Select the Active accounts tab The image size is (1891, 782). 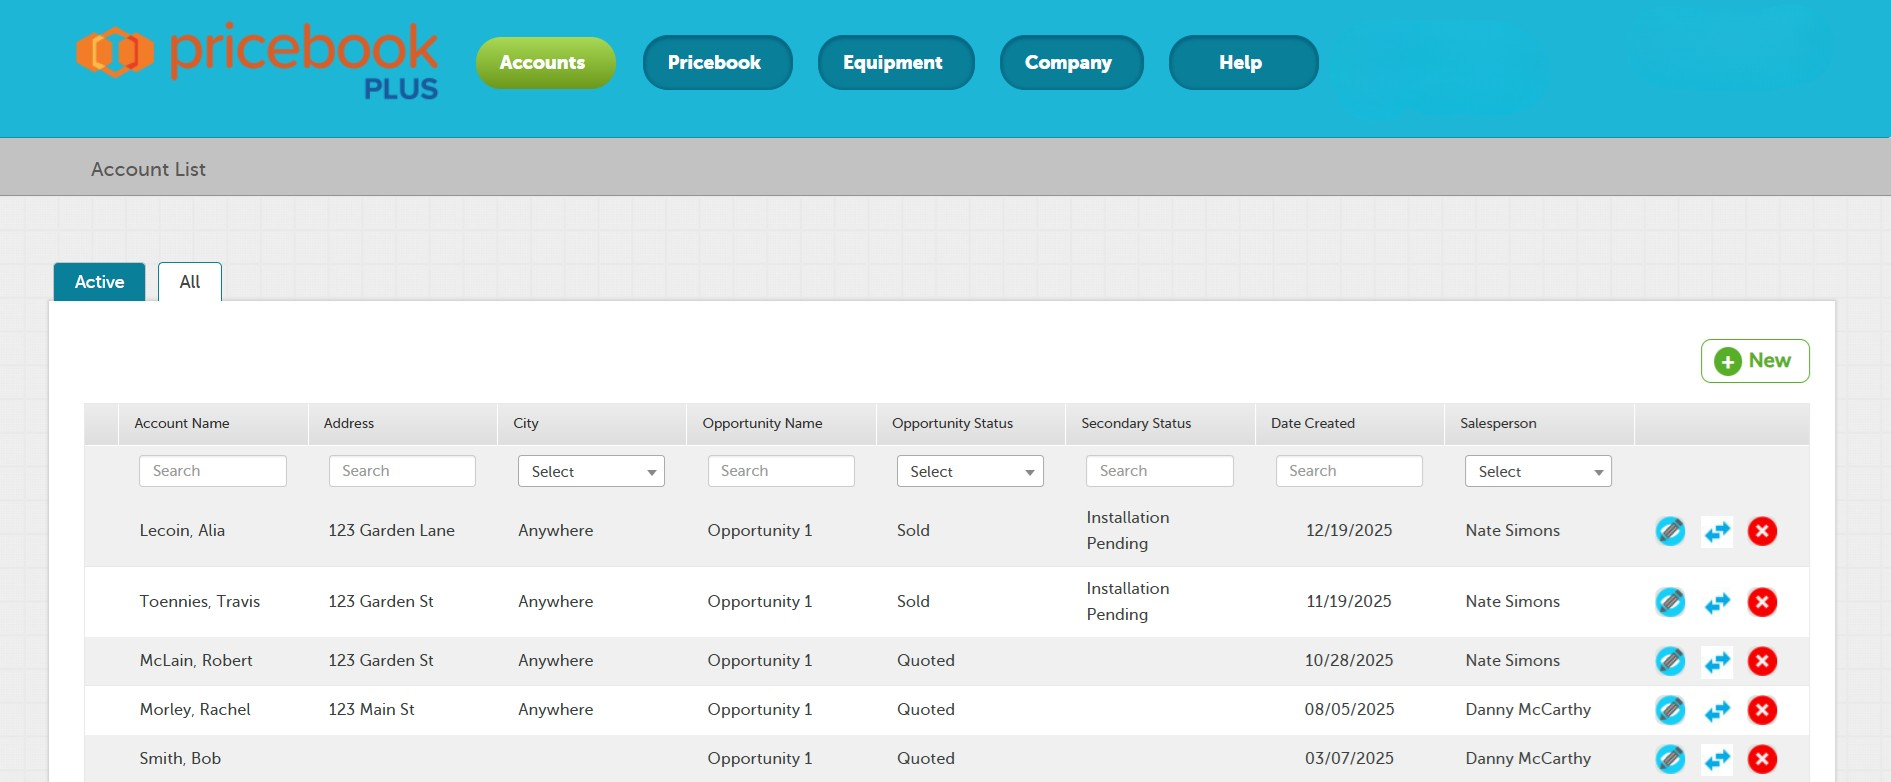tap(99, 282)
